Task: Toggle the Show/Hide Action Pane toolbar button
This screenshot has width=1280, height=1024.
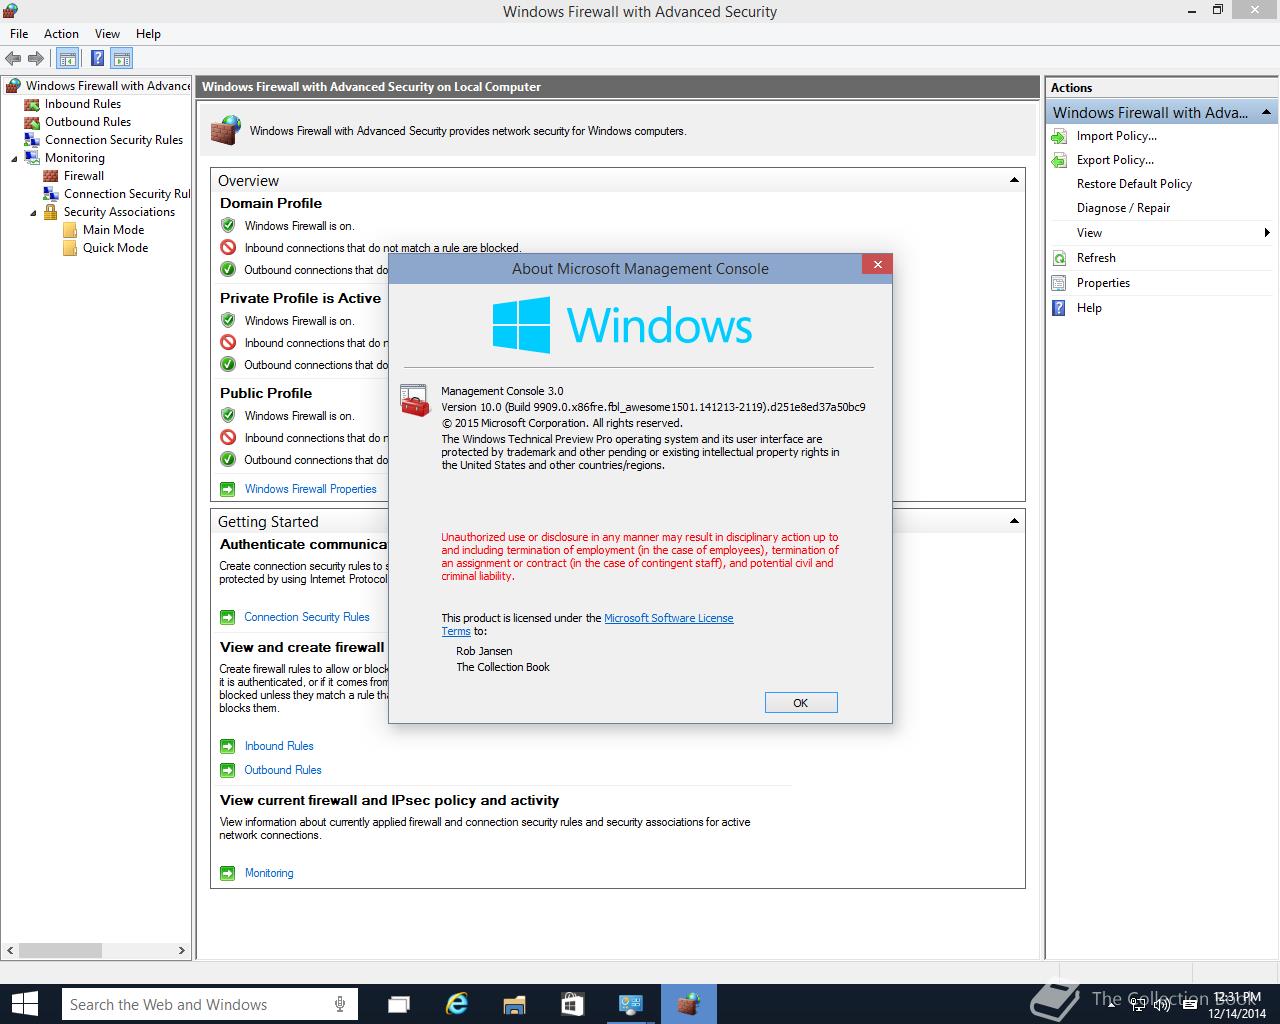Action: (x=121, y=59)
